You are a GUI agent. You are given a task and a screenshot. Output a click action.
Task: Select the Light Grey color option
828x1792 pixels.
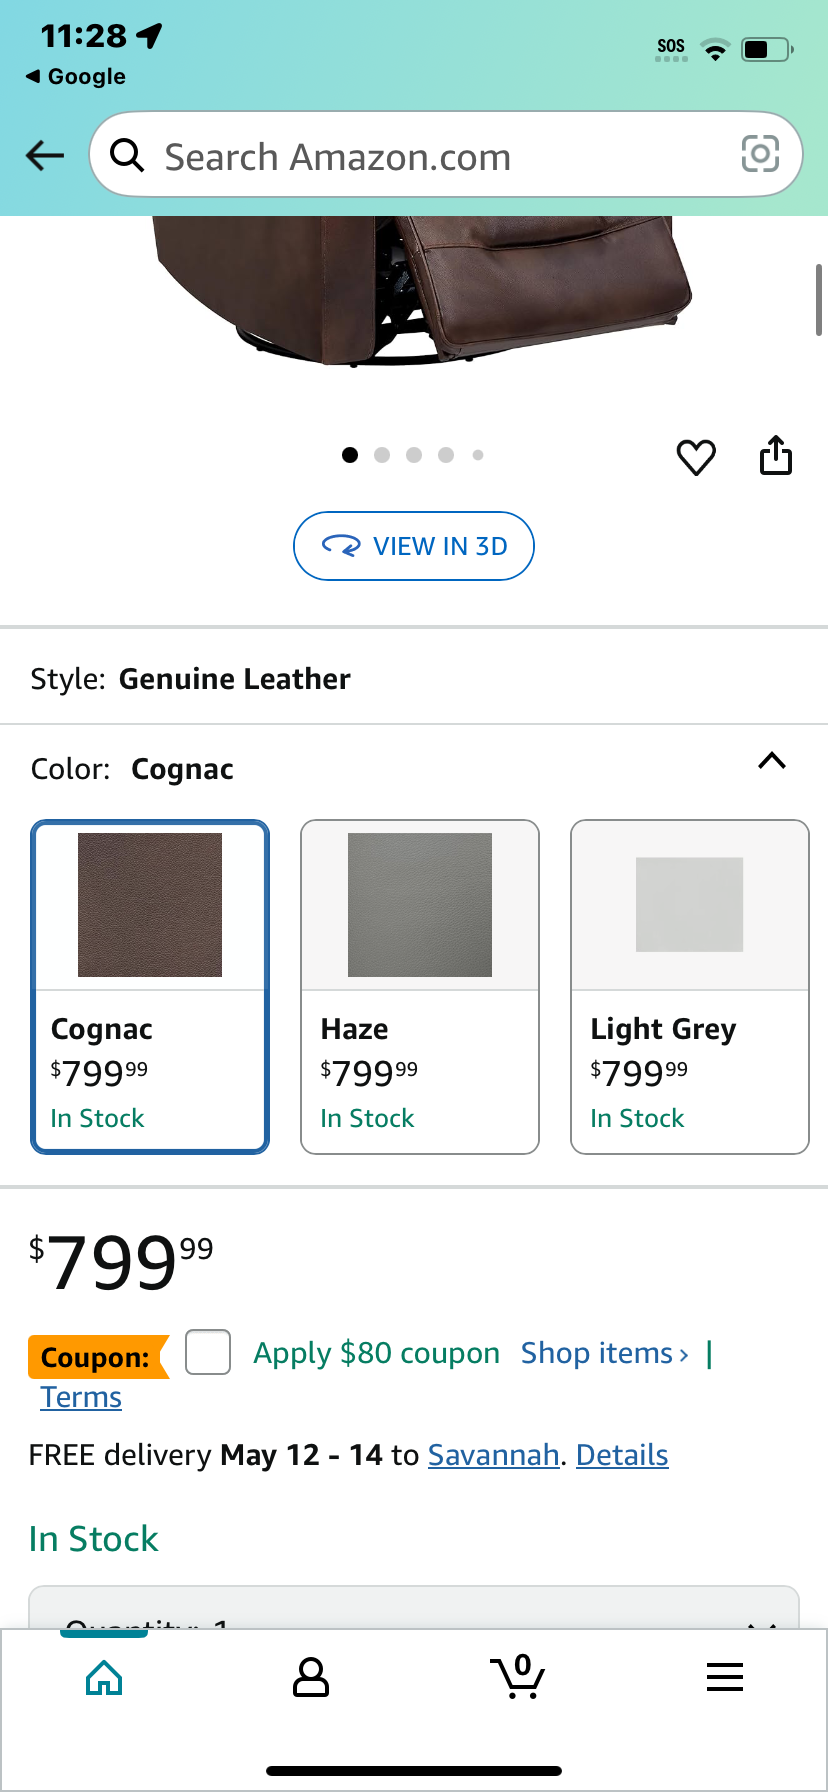(690, 987)
